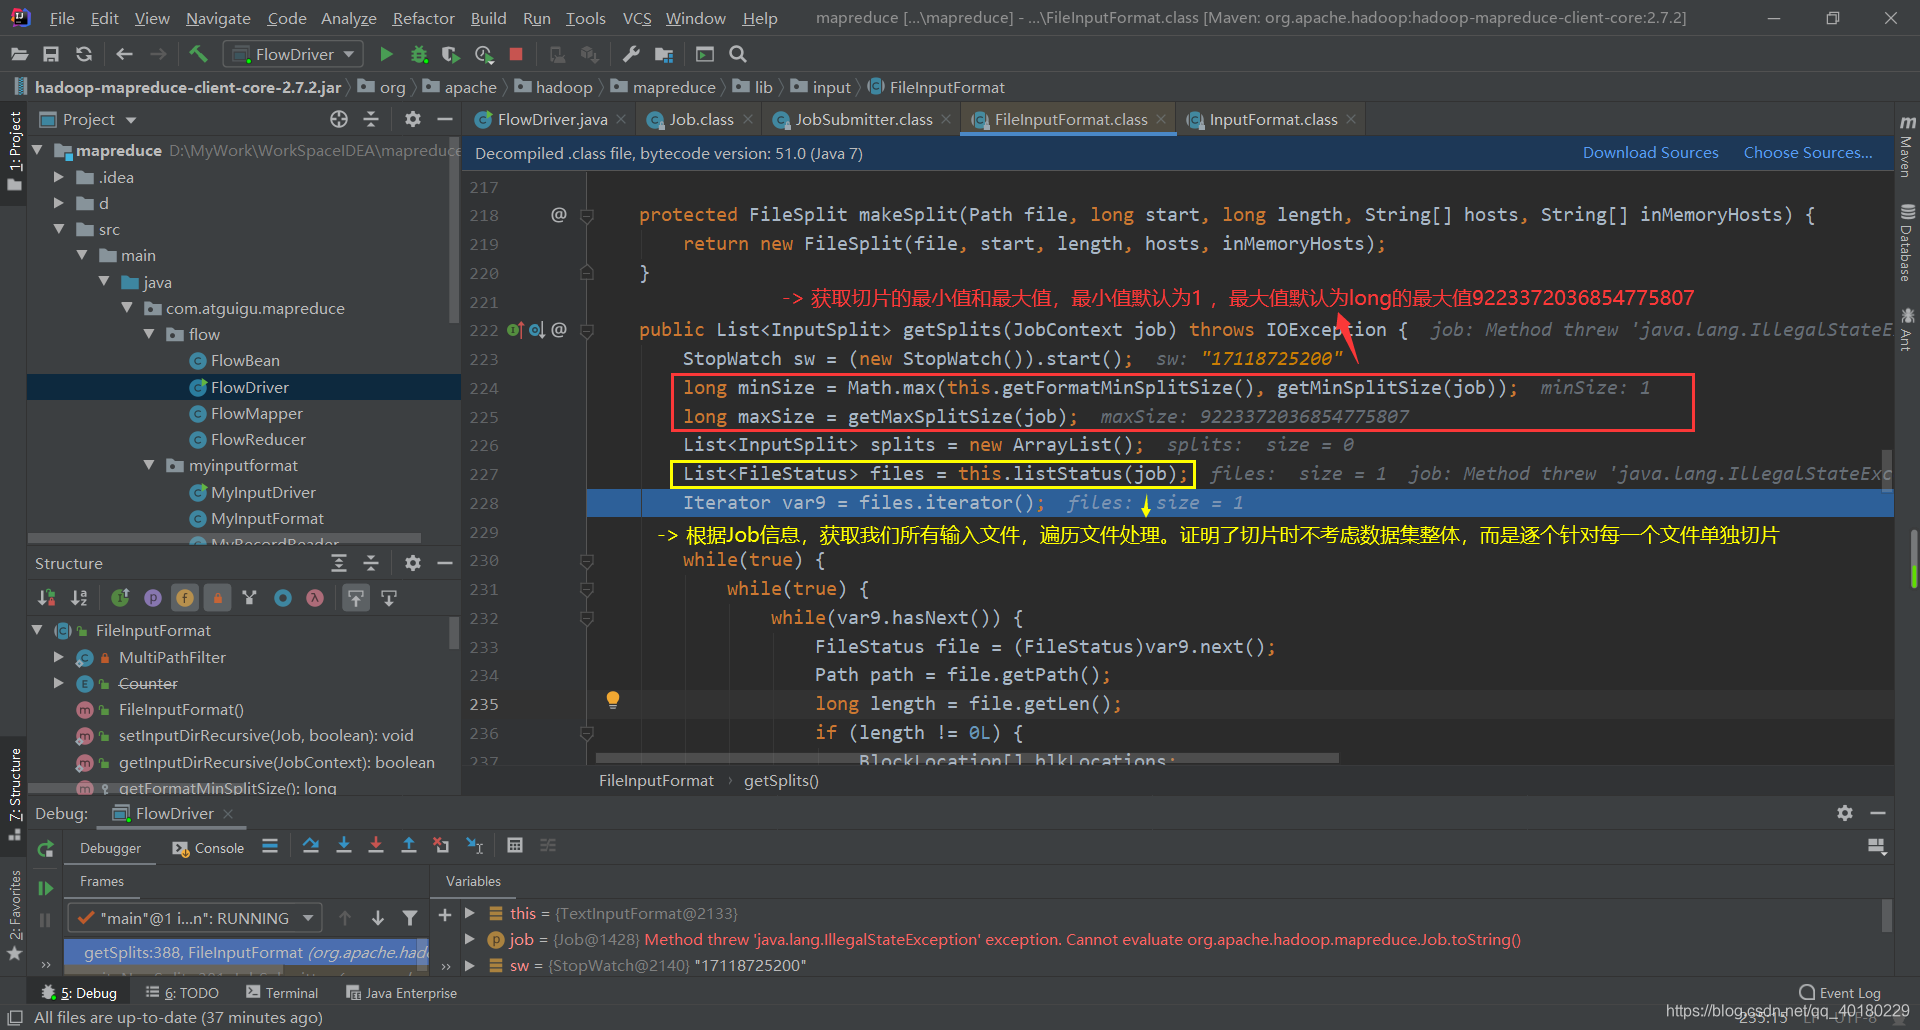Click Scroll from Source crosshair in Project panel
1920x1030 pixels.
[x=339, y=119]
